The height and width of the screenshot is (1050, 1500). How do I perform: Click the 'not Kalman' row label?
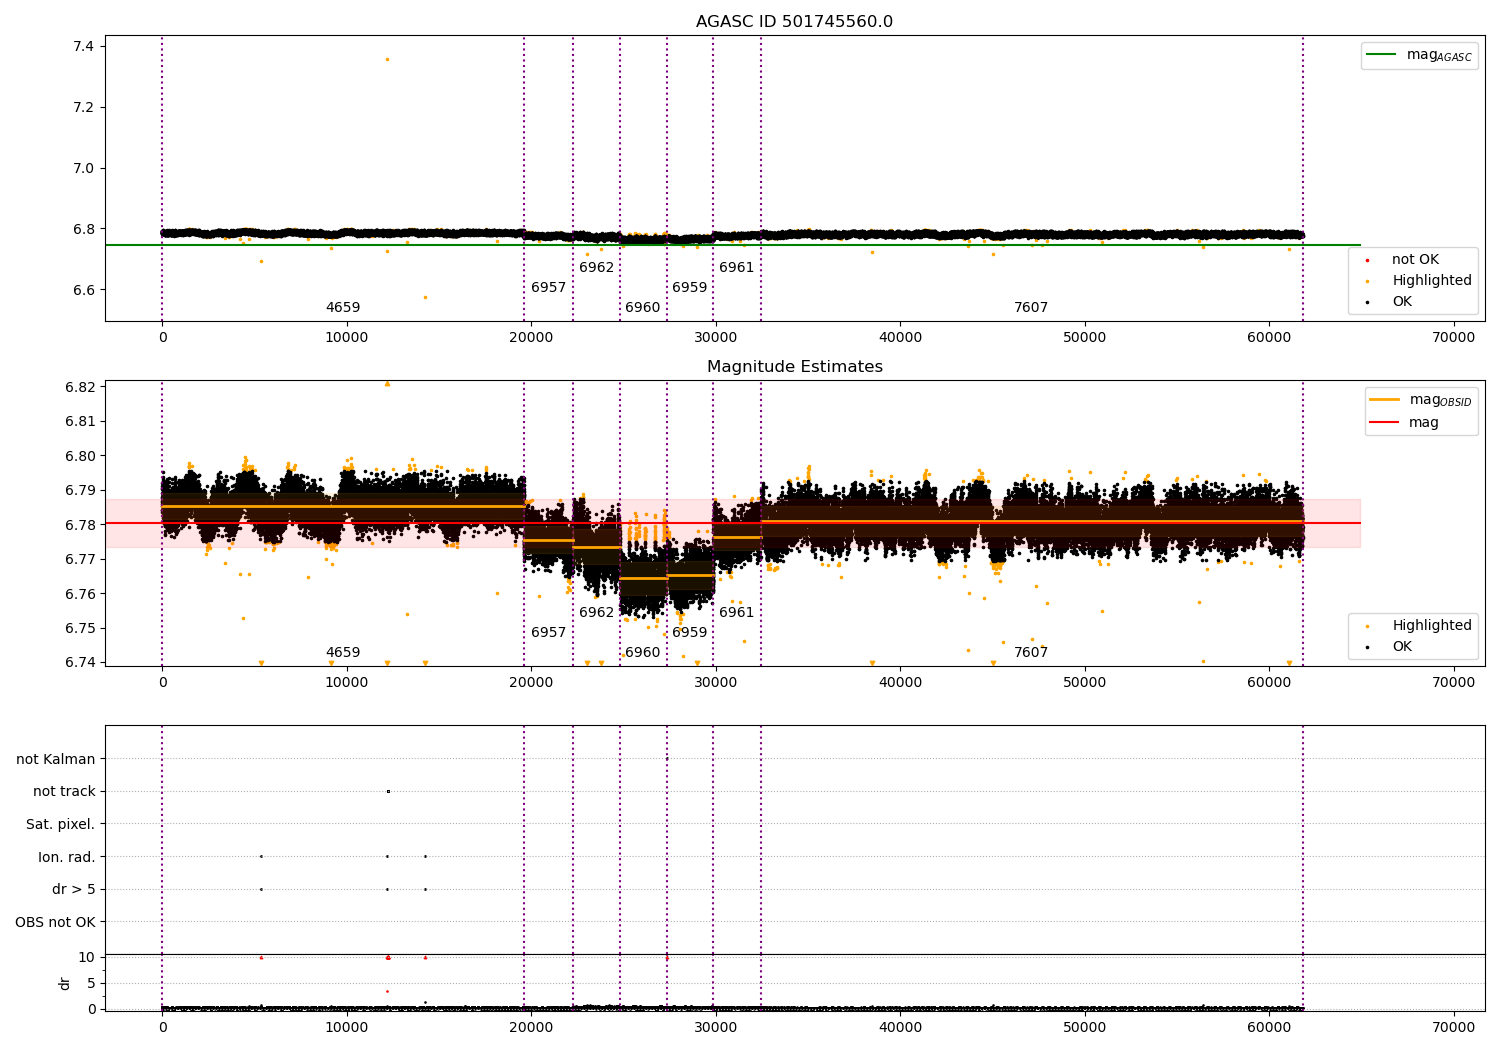[56, 760]
